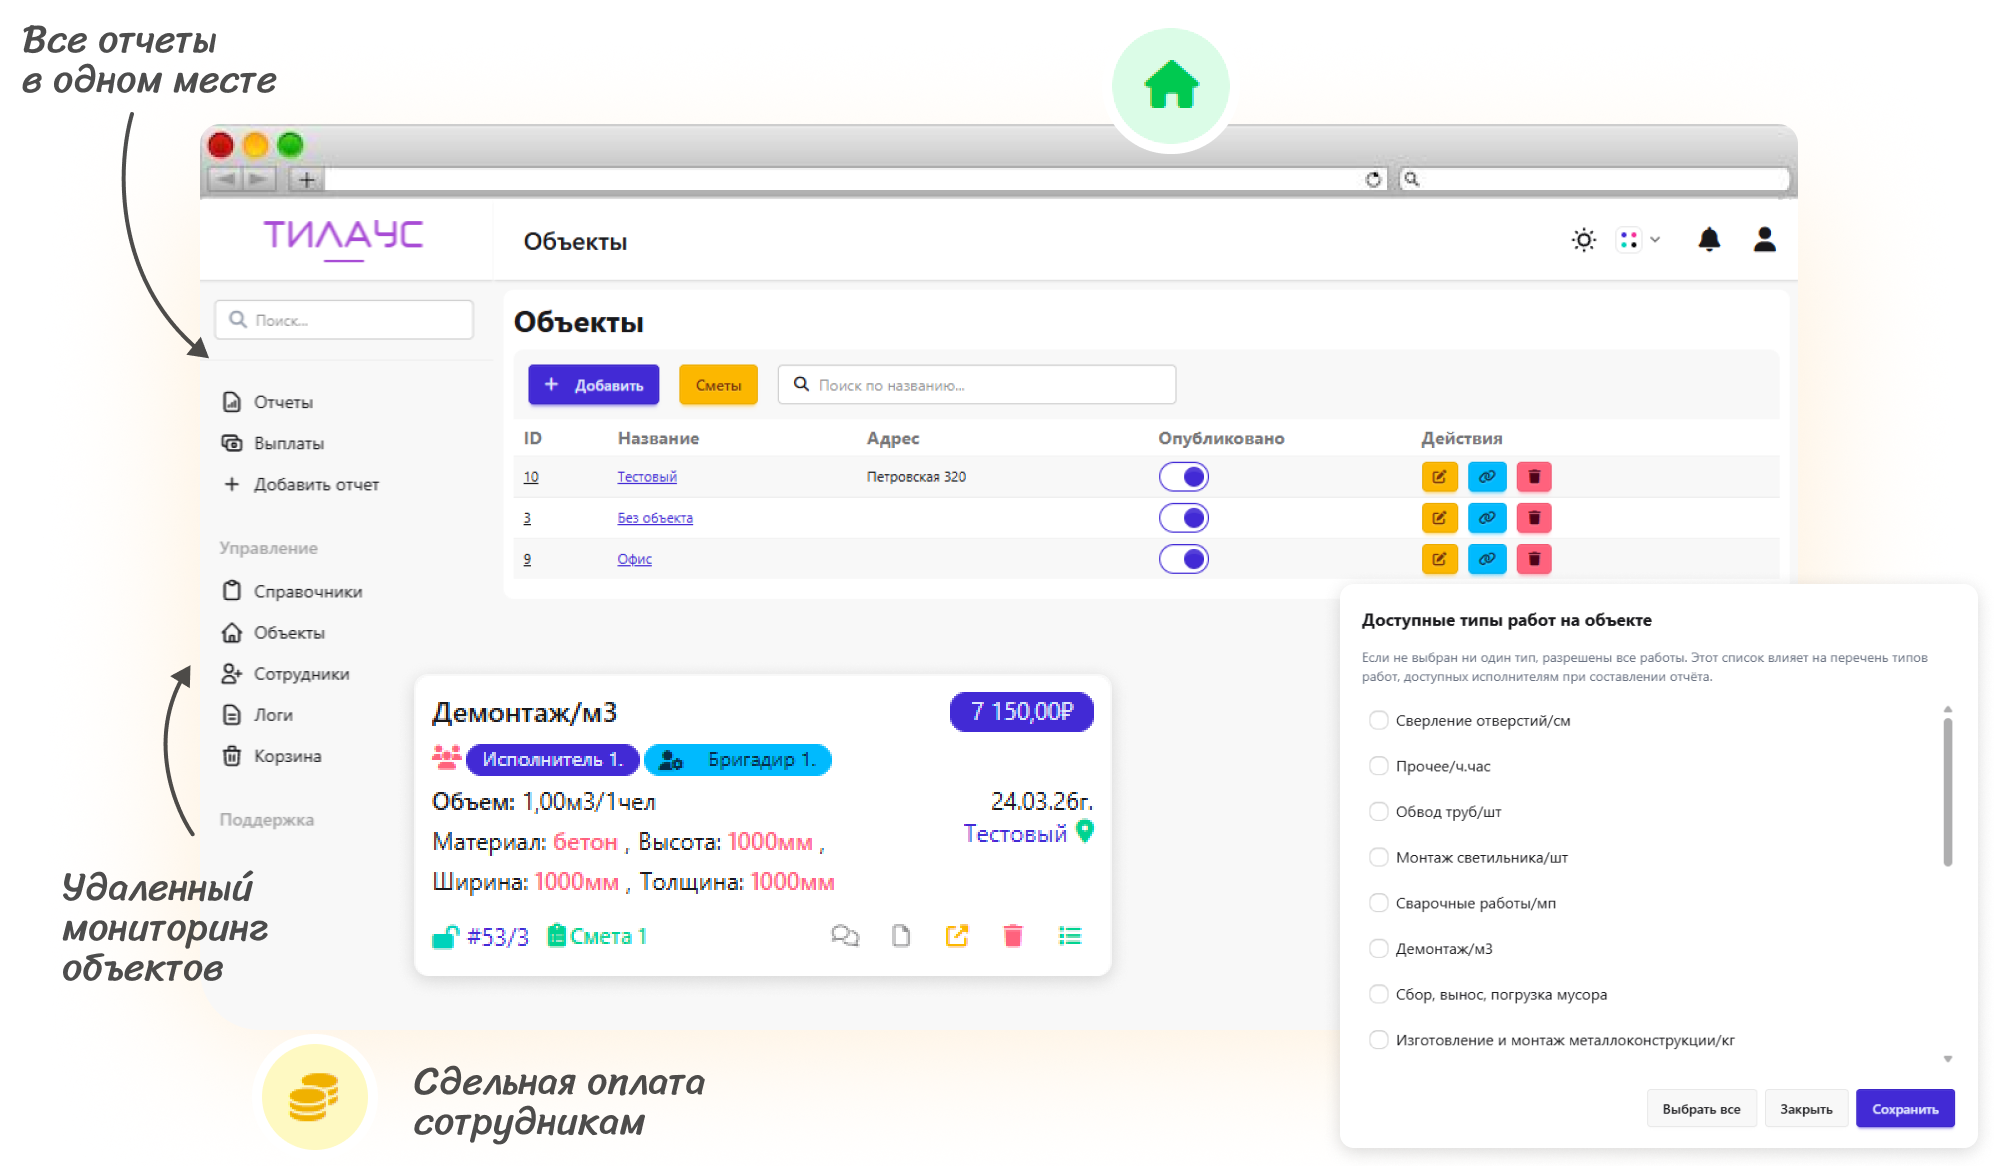
Task: Open the Без объекта link
Action: 655,518
